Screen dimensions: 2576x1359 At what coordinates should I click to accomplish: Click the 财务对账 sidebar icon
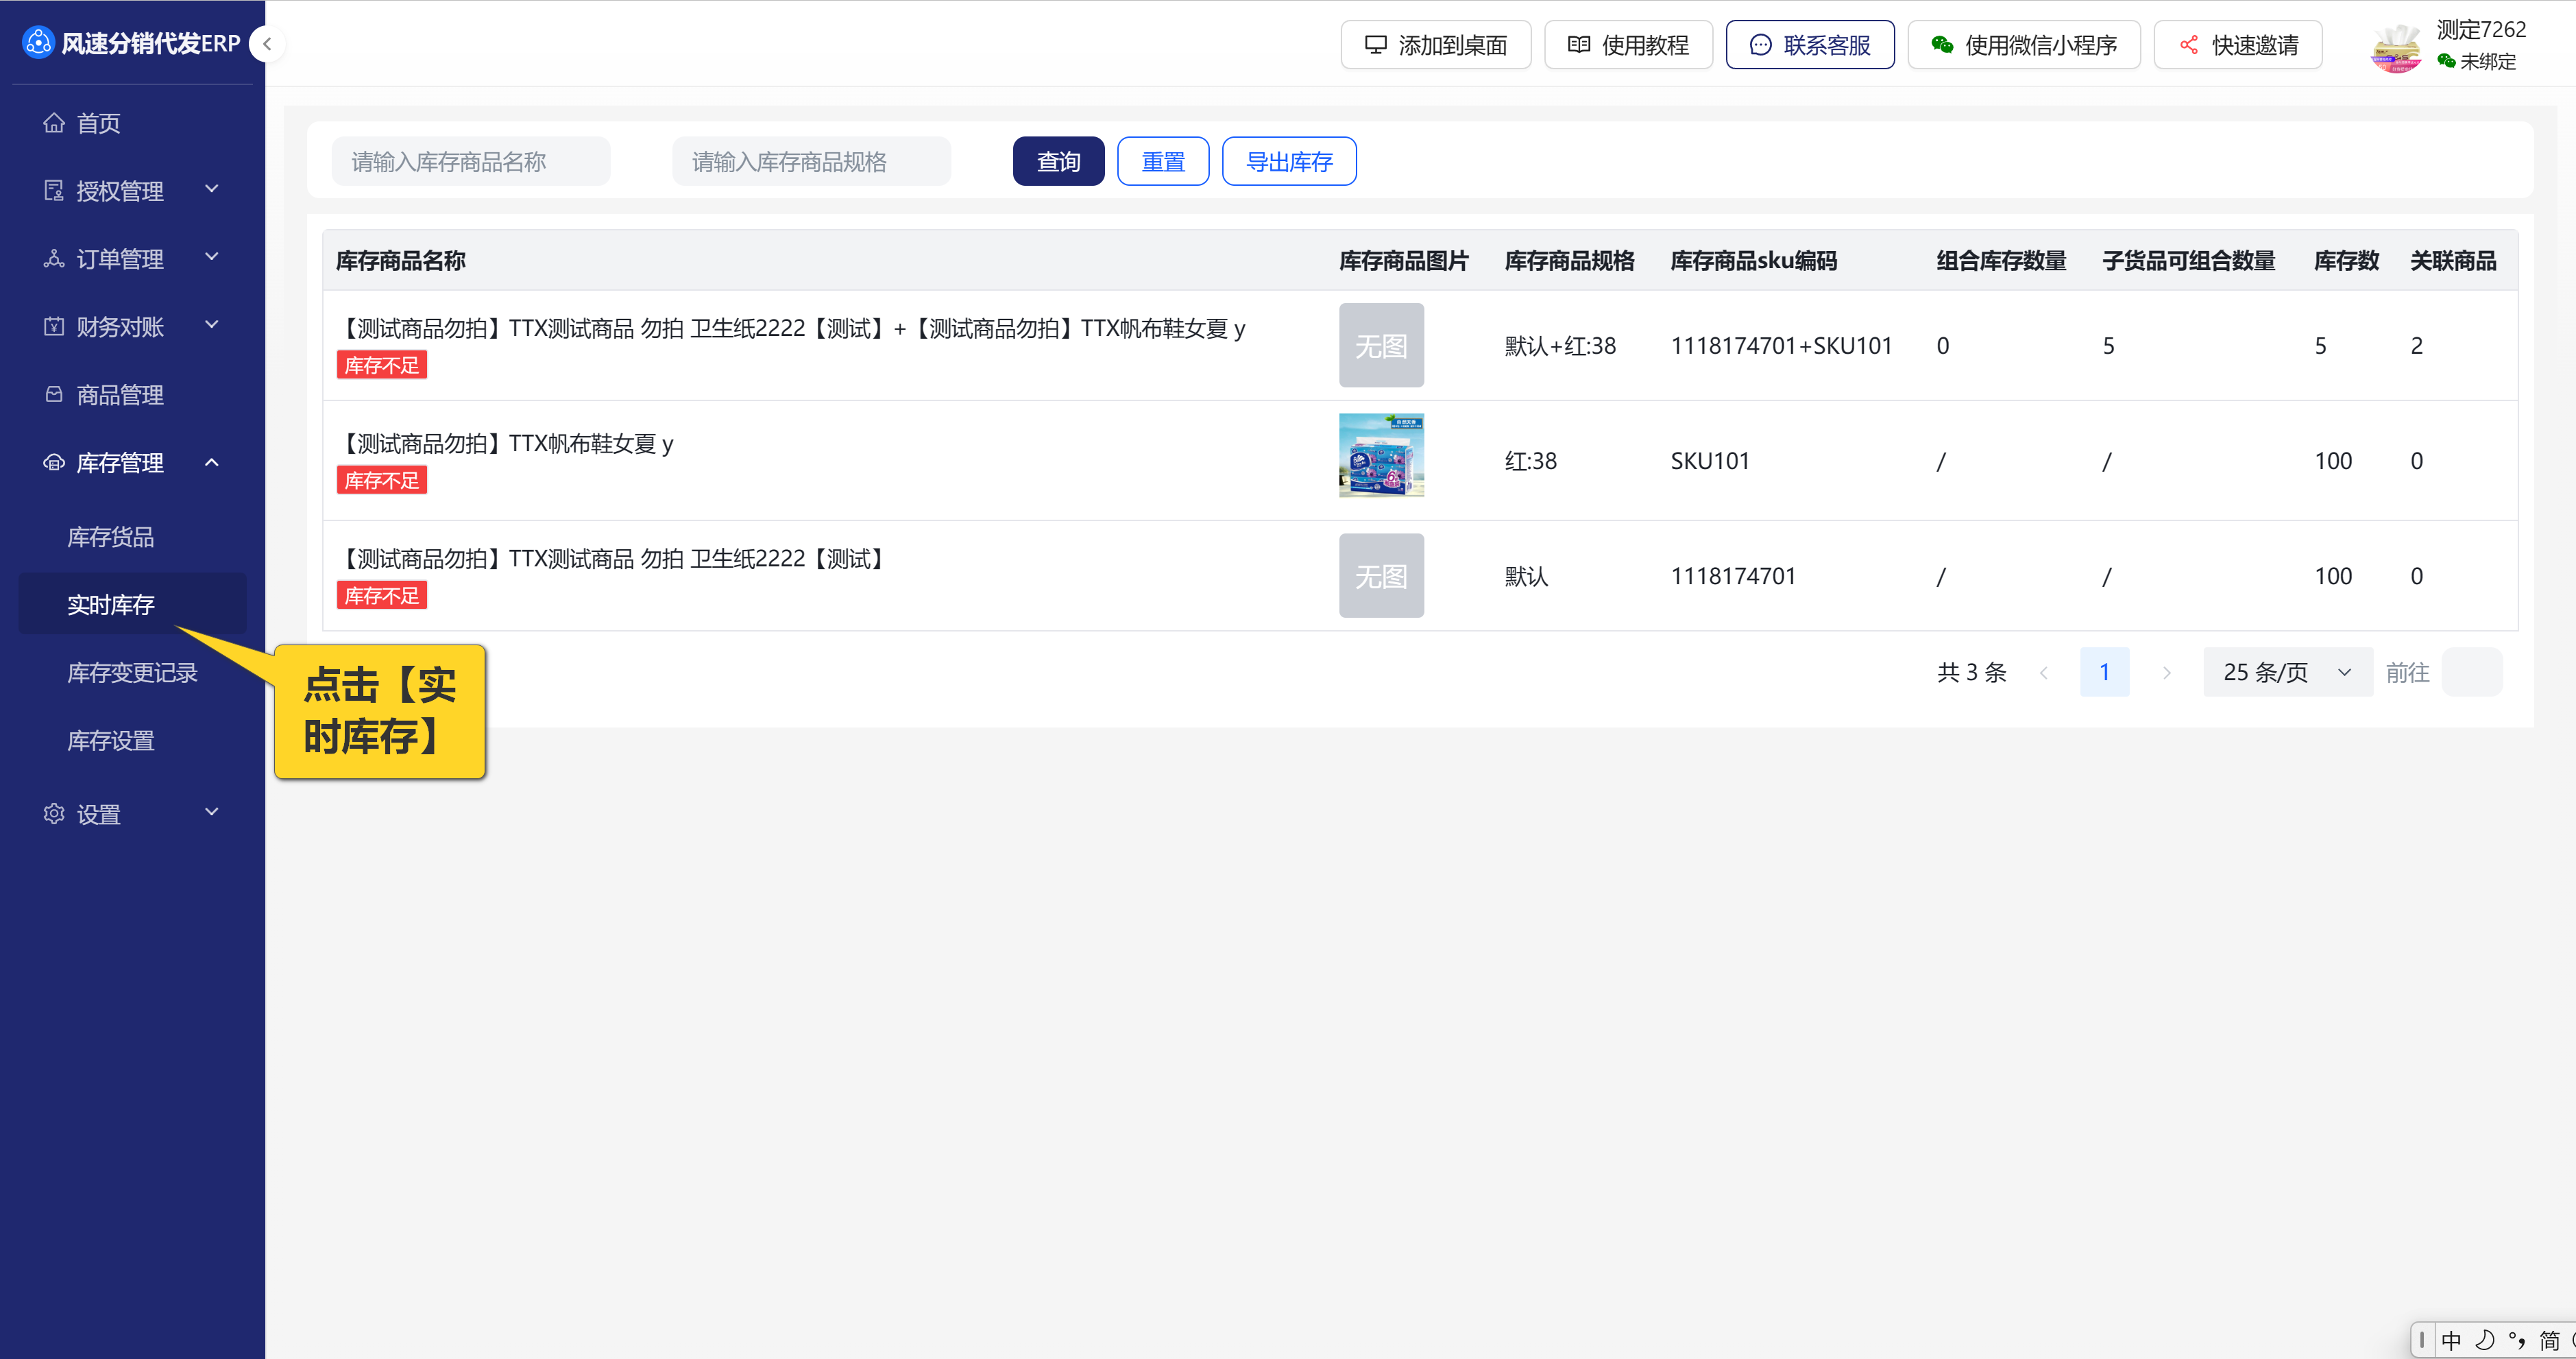tap(54, 326)
